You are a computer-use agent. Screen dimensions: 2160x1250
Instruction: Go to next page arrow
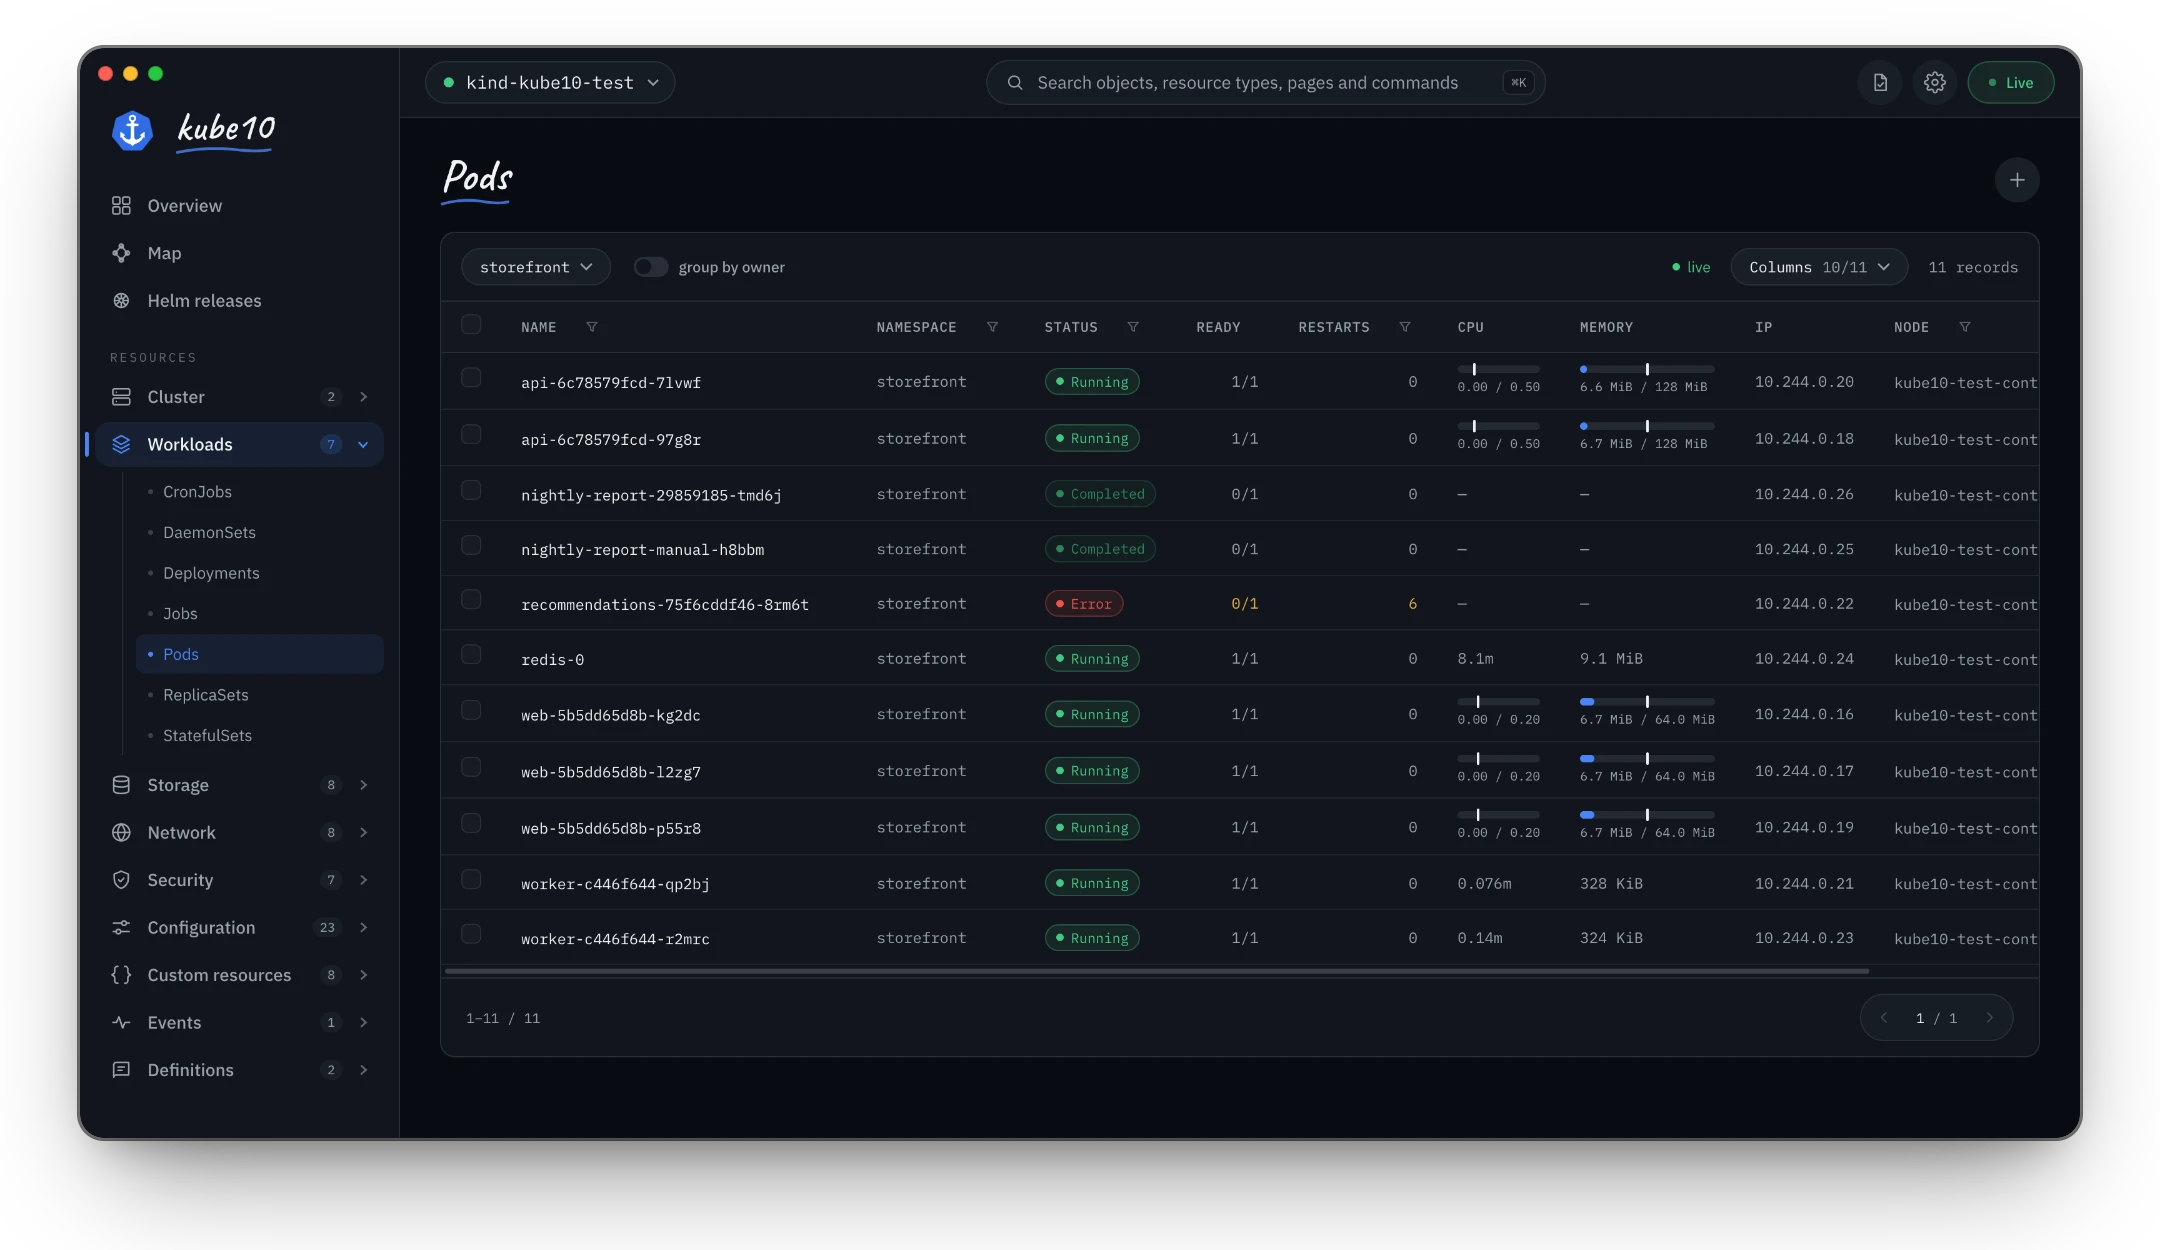(x=1990, y=1018)
